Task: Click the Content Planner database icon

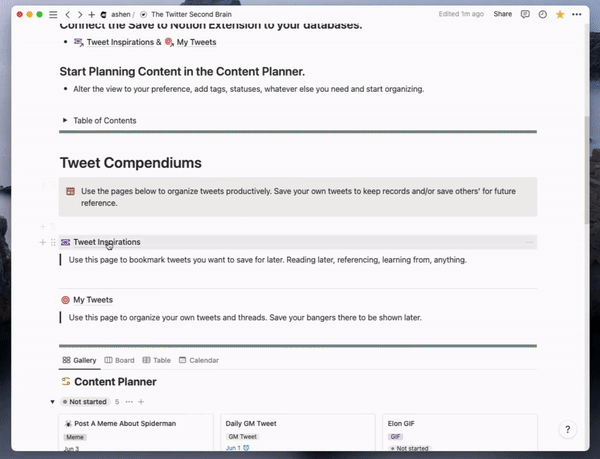Action: coord(66,381)
